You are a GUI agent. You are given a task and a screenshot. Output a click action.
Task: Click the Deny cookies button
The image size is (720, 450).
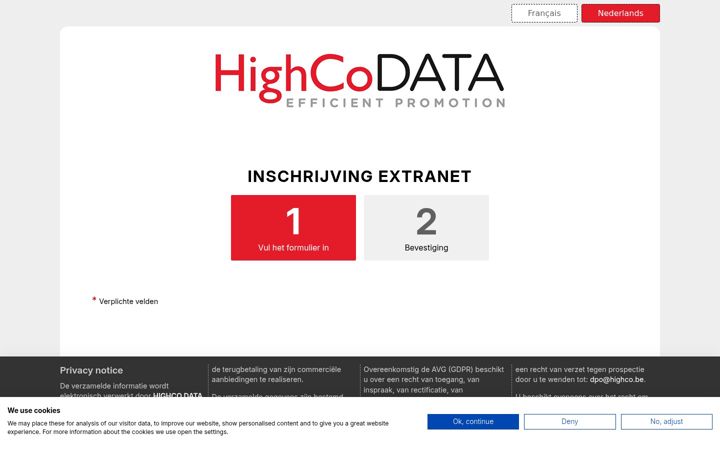click(570, 422)
